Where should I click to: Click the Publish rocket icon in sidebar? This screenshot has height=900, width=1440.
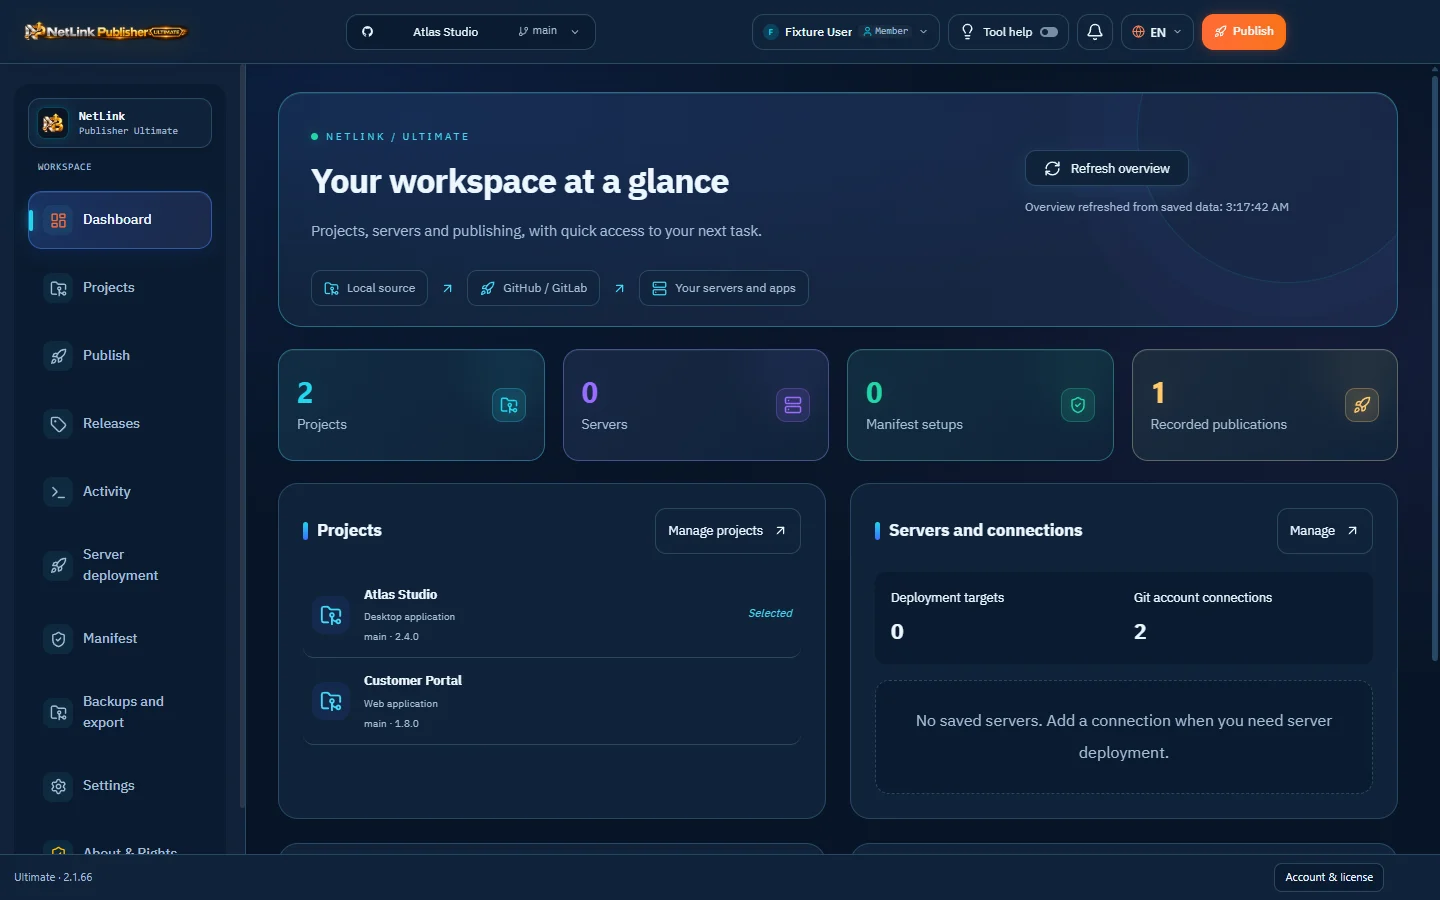point(59,356)
